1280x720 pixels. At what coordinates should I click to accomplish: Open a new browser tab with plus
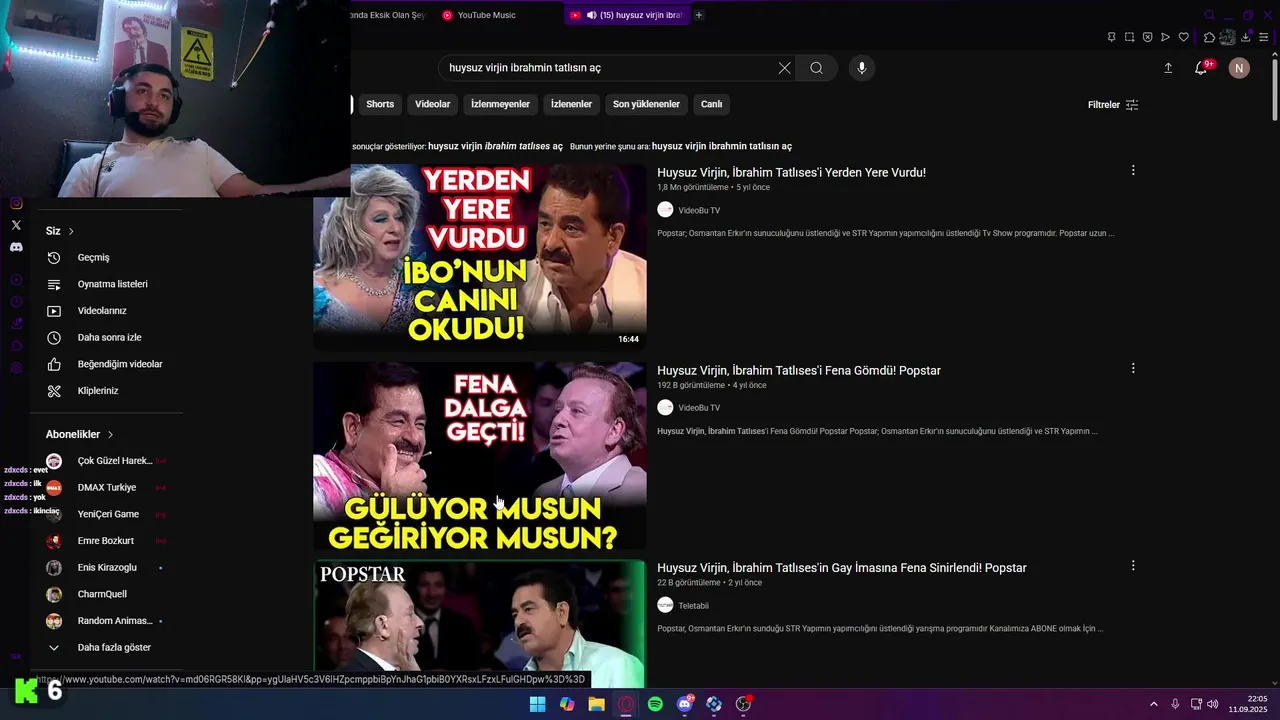coord(699,15)
